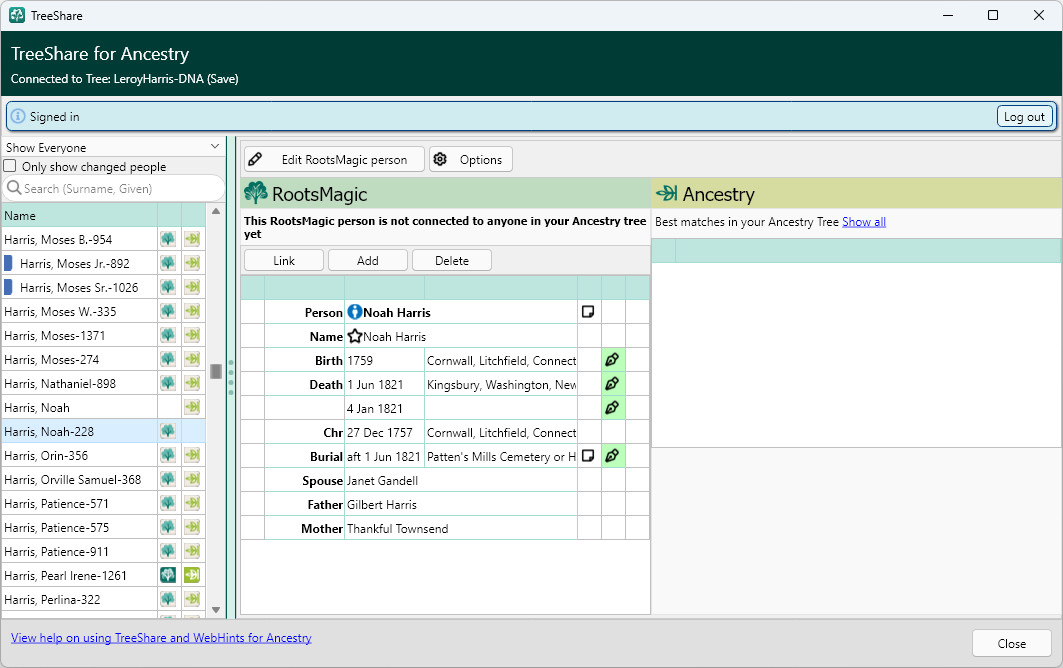Open the Show Everyone dropdown
Image resolution: width=1063 pixels, height=668 pixels.
tap(113, 147)
